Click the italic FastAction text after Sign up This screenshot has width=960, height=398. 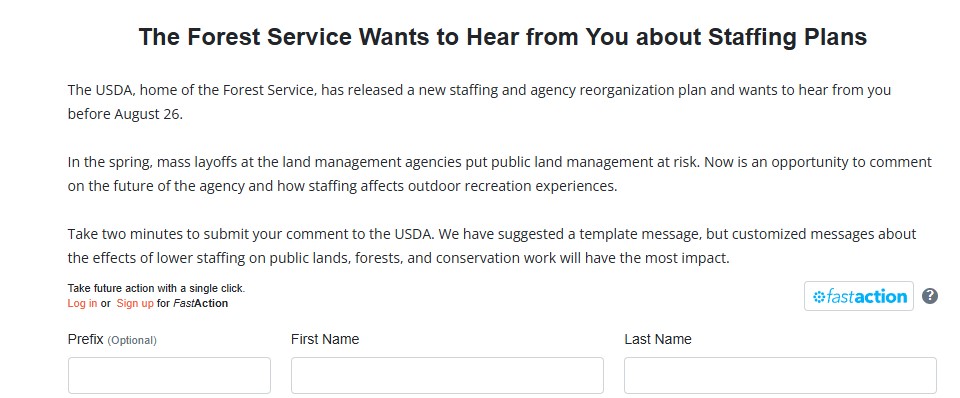coord(200,303)
